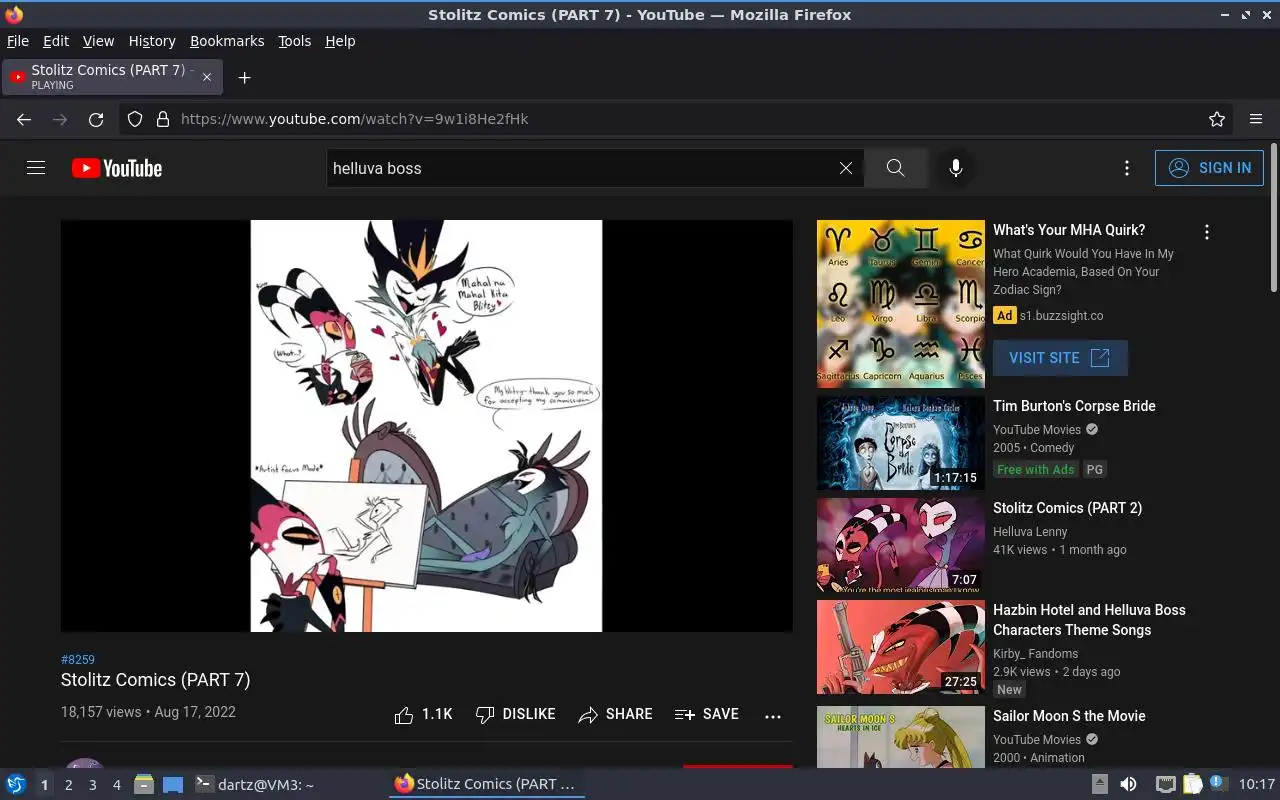
Task: Go forward one page in browser history
Action: click(60, 119)
